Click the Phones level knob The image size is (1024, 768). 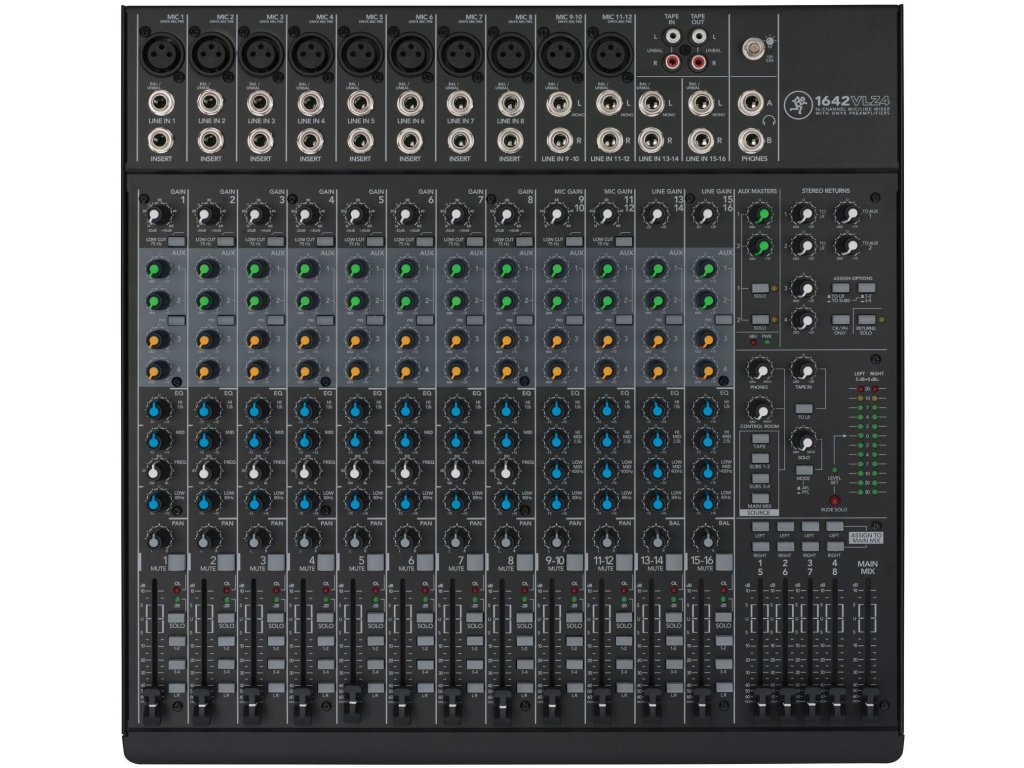pos(759,371)
